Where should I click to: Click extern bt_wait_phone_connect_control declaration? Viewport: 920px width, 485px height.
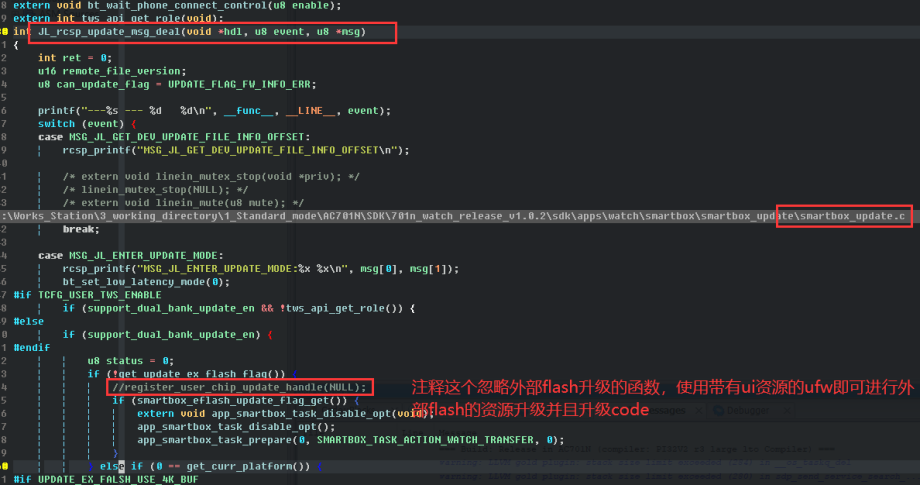click(x=177, y=5)
